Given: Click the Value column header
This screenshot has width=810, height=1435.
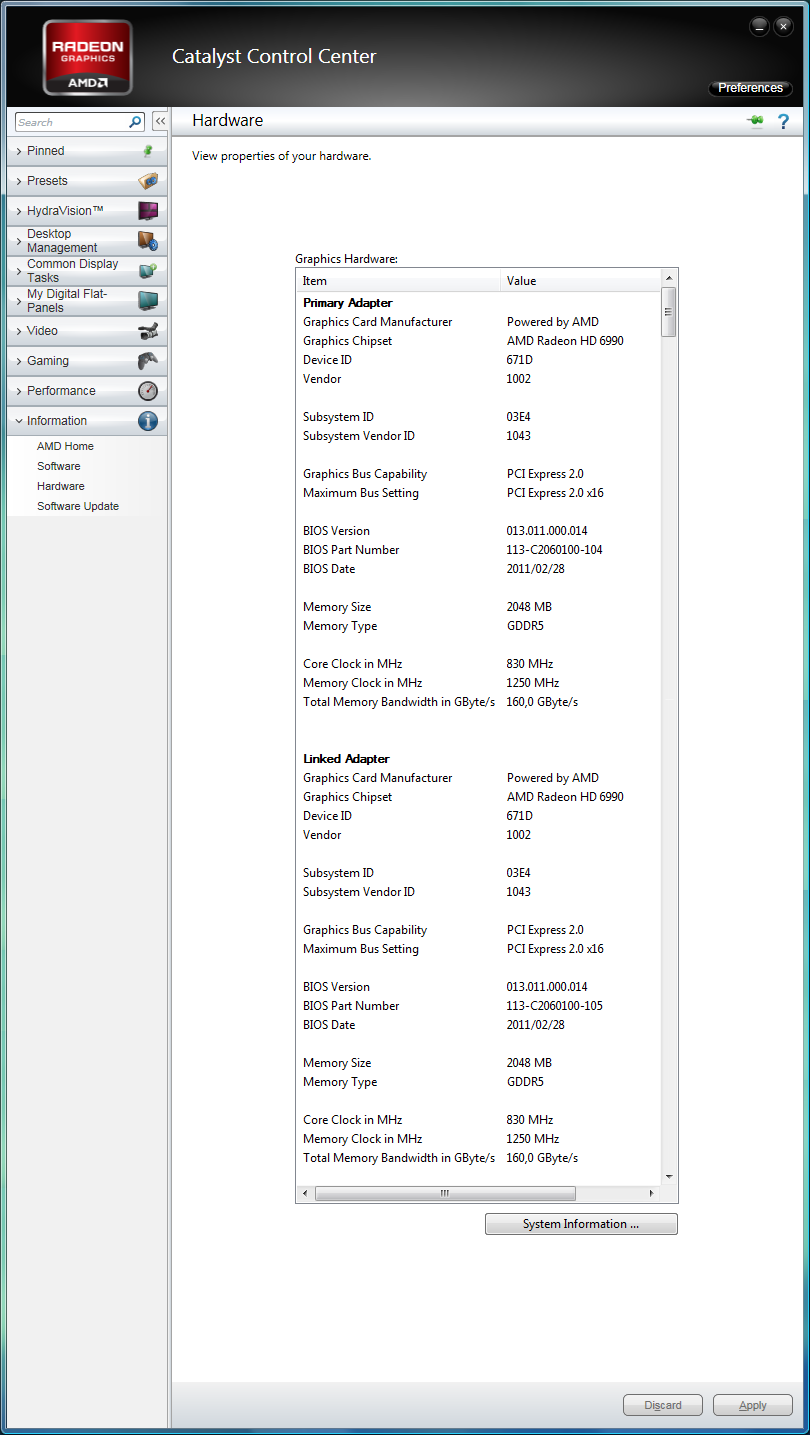Looking at the screenshot, I should (580, 281).
